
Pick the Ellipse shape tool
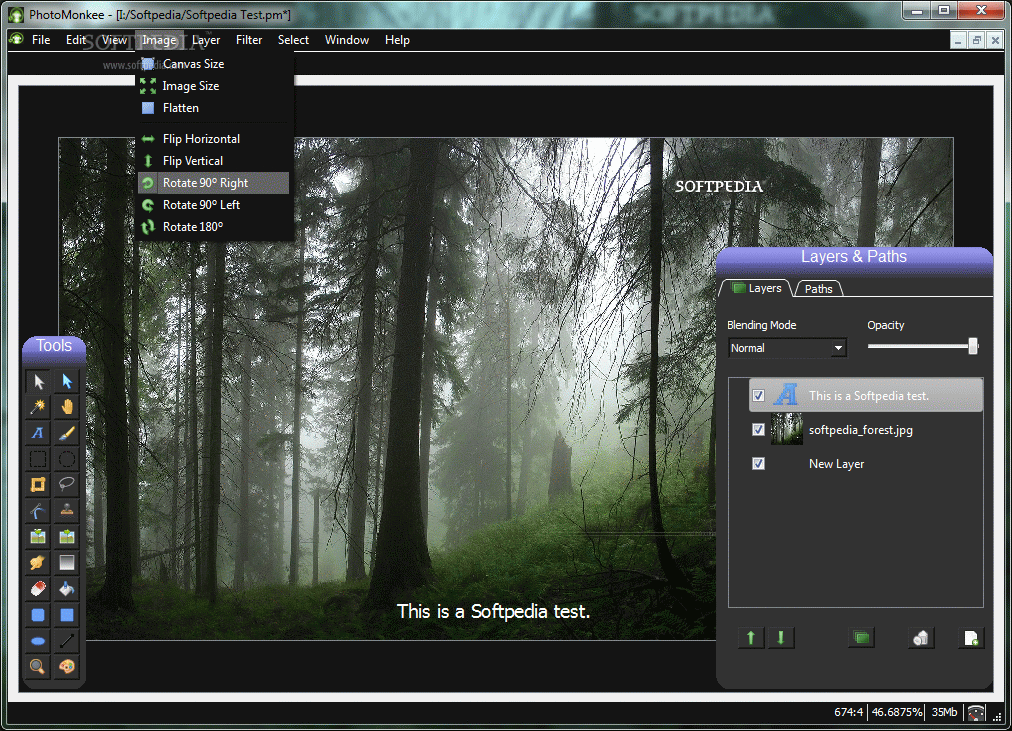pyautogui.click(x=38, y=641)
